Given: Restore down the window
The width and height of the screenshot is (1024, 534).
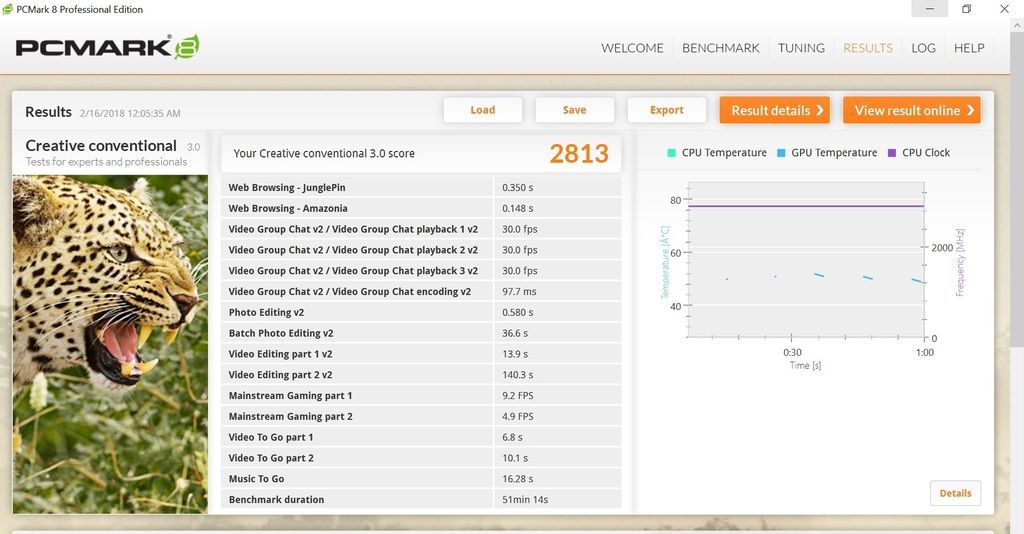Looking at the screenshot, I should click(966, 9).
